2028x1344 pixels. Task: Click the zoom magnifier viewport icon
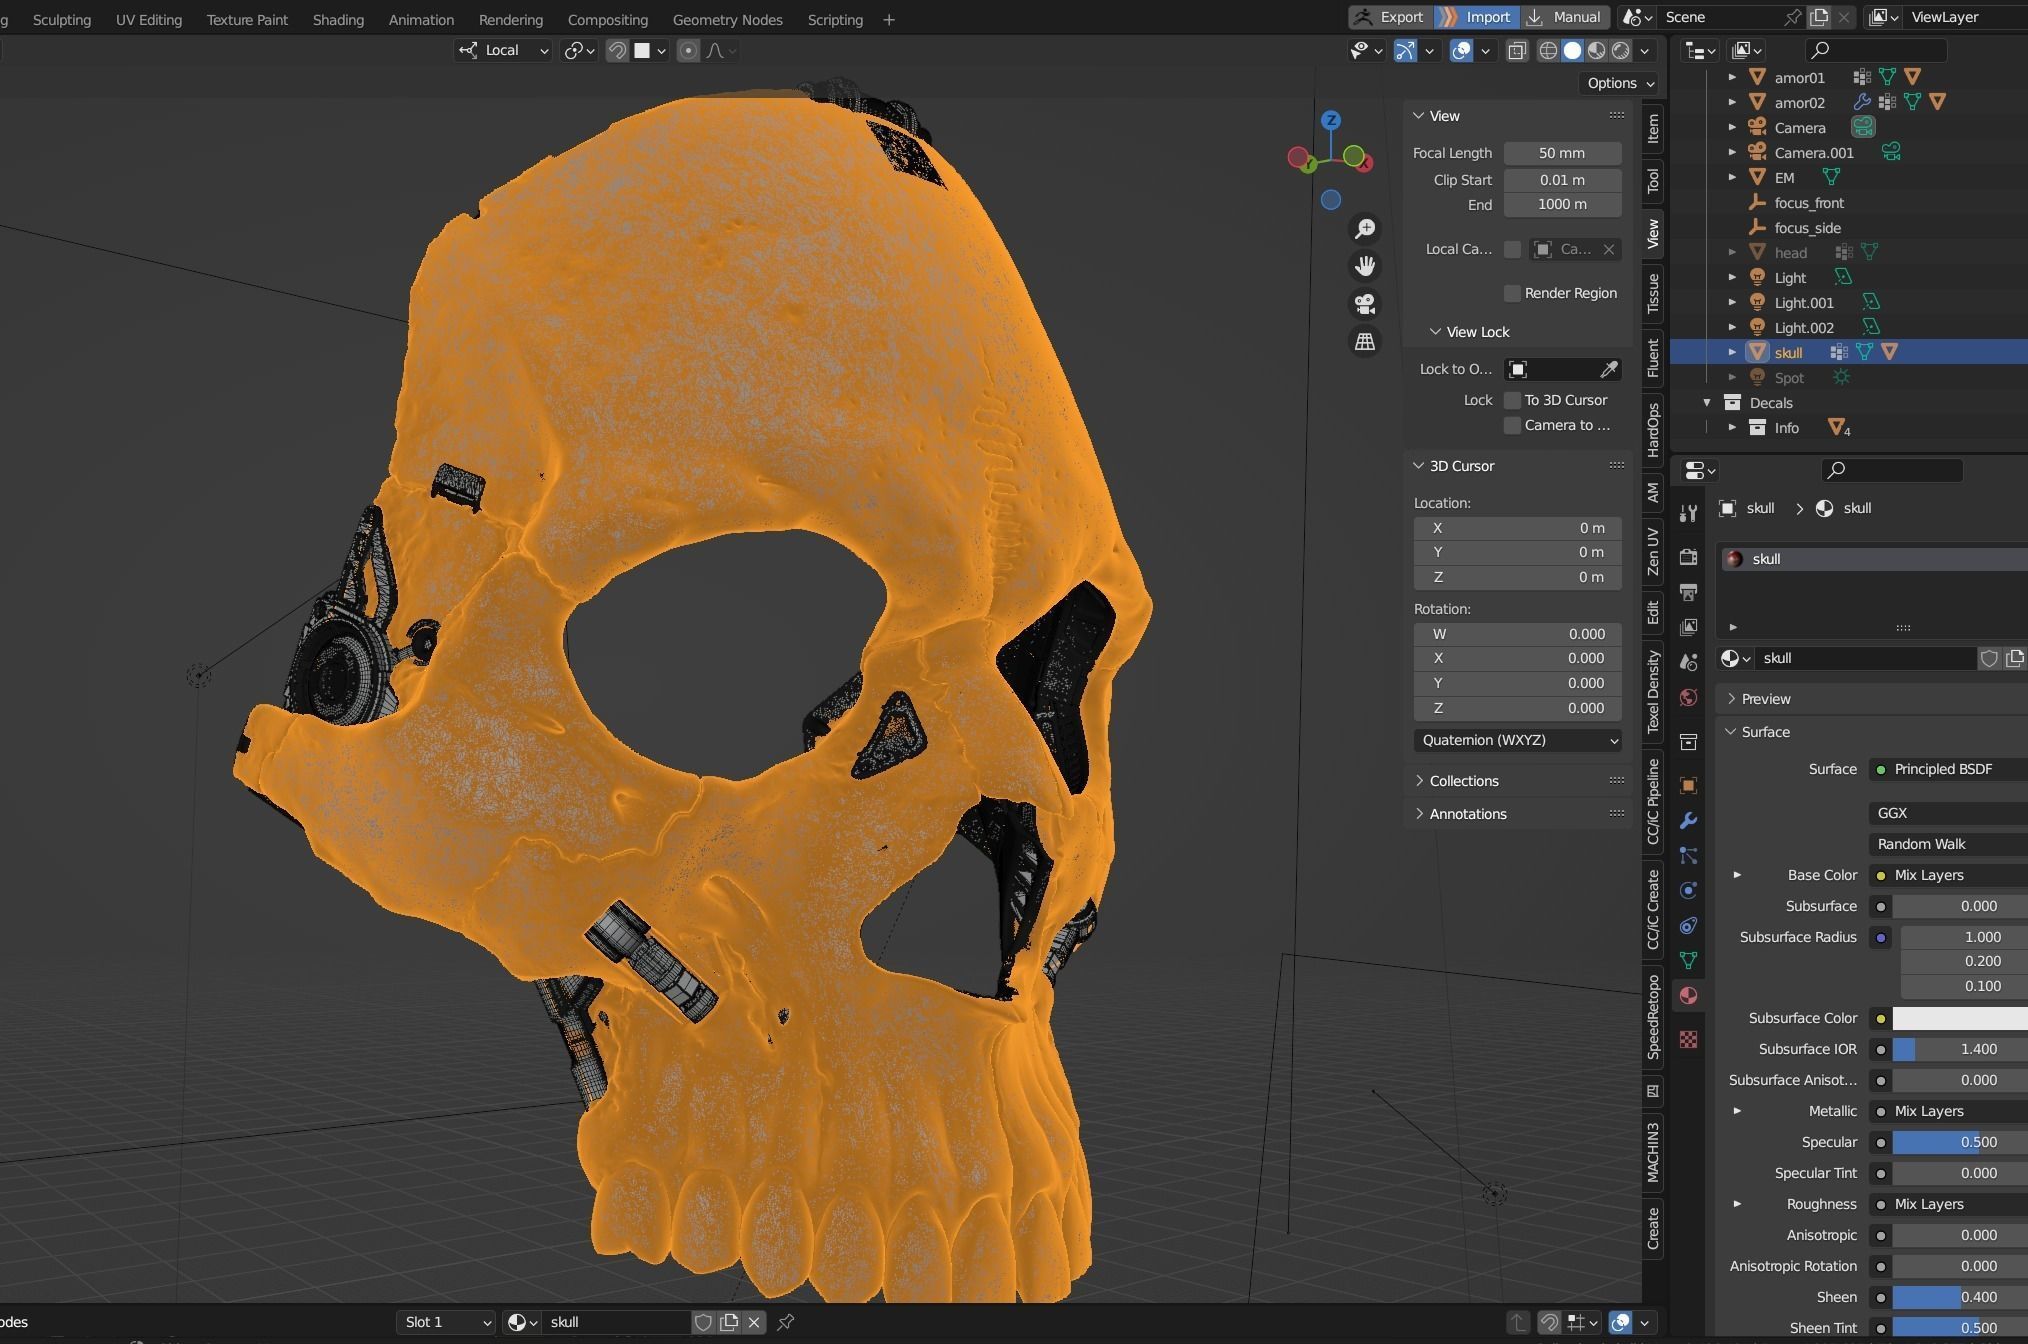(x=1365, y=229)
